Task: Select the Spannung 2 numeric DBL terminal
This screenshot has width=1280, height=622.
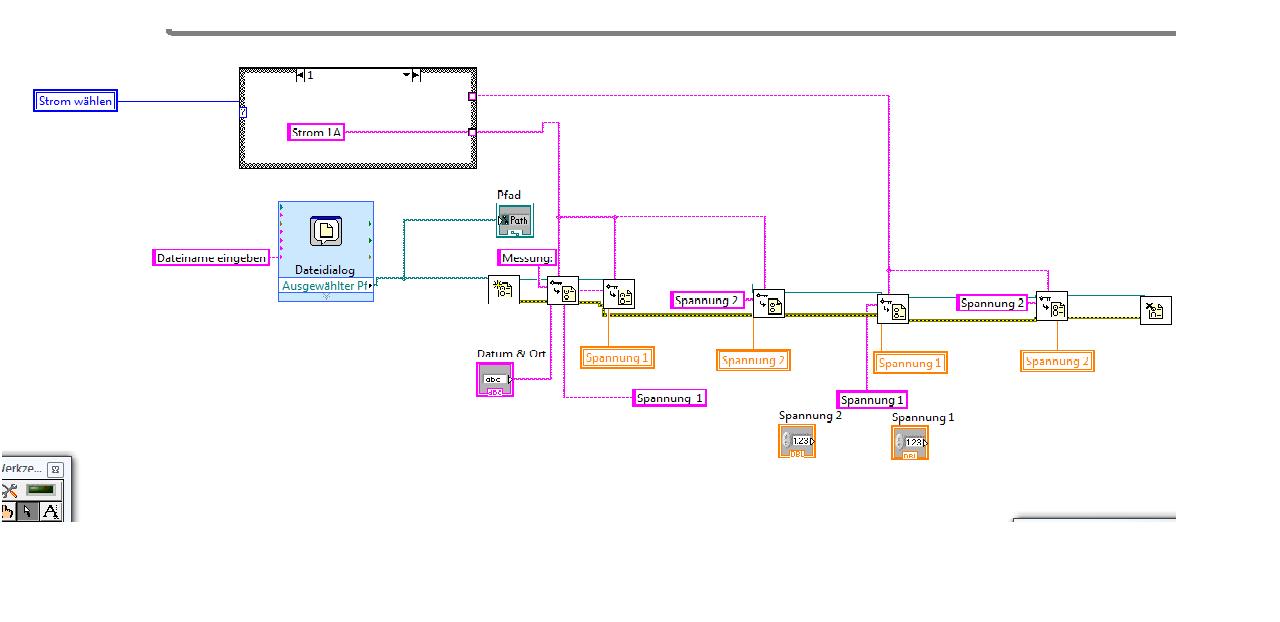Action: [797, 441]
